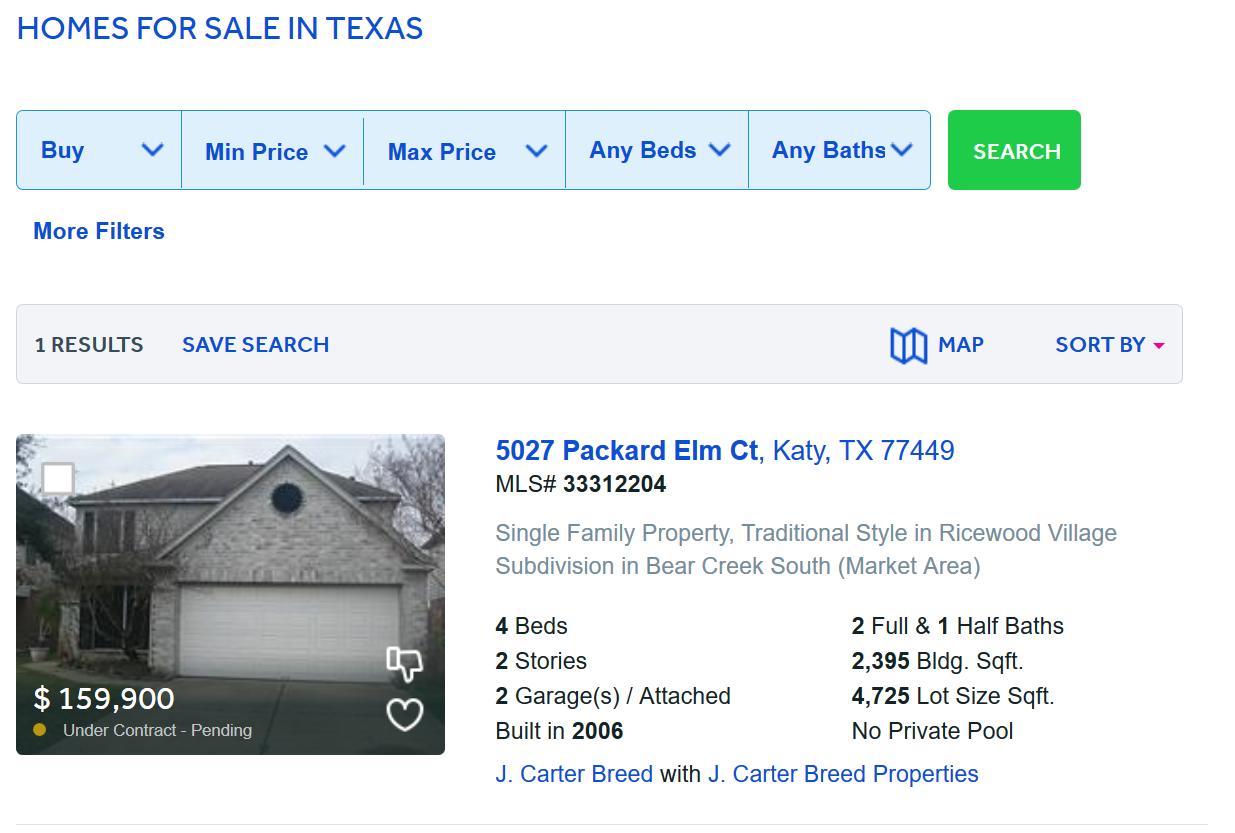
Task: Click the folded map icon
Action: pos(908,346)
